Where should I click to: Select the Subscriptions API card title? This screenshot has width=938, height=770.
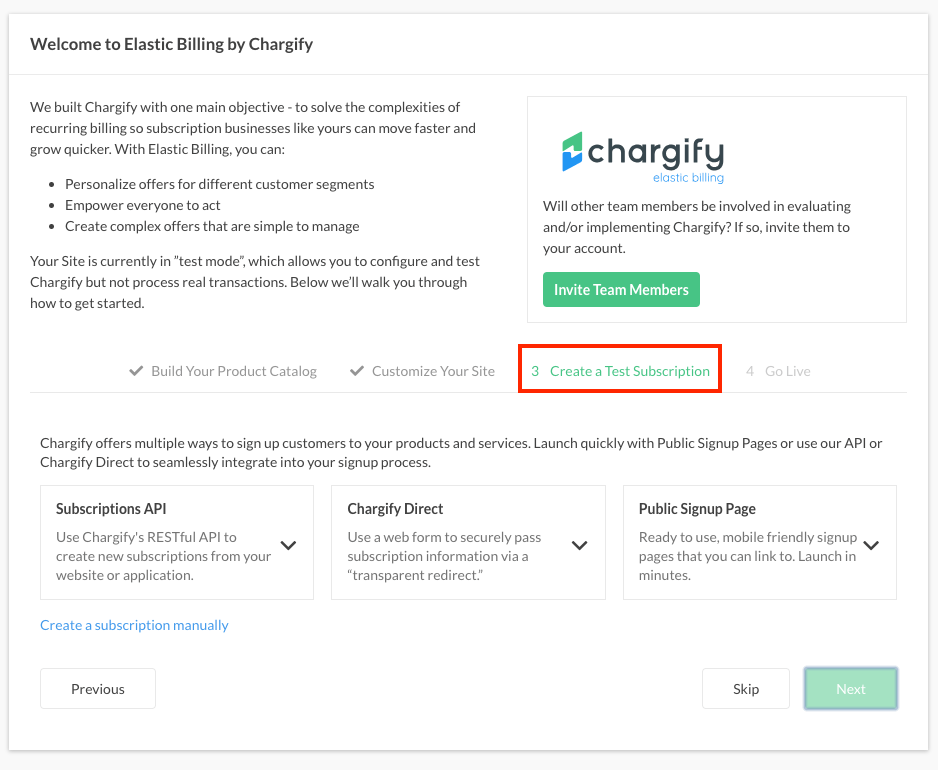[x=111, y=509]
